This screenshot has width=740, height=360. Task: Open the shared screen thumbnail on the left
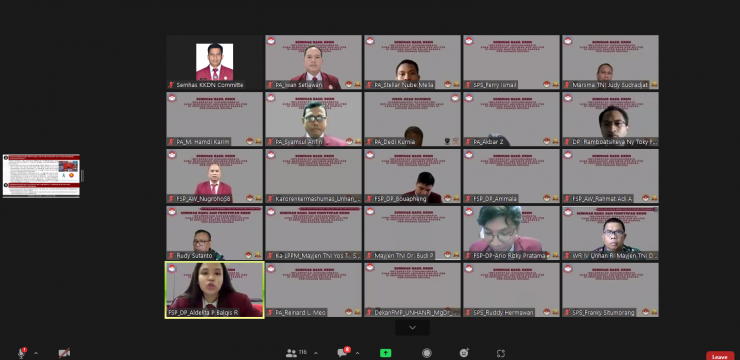click(x=41, y=175)
